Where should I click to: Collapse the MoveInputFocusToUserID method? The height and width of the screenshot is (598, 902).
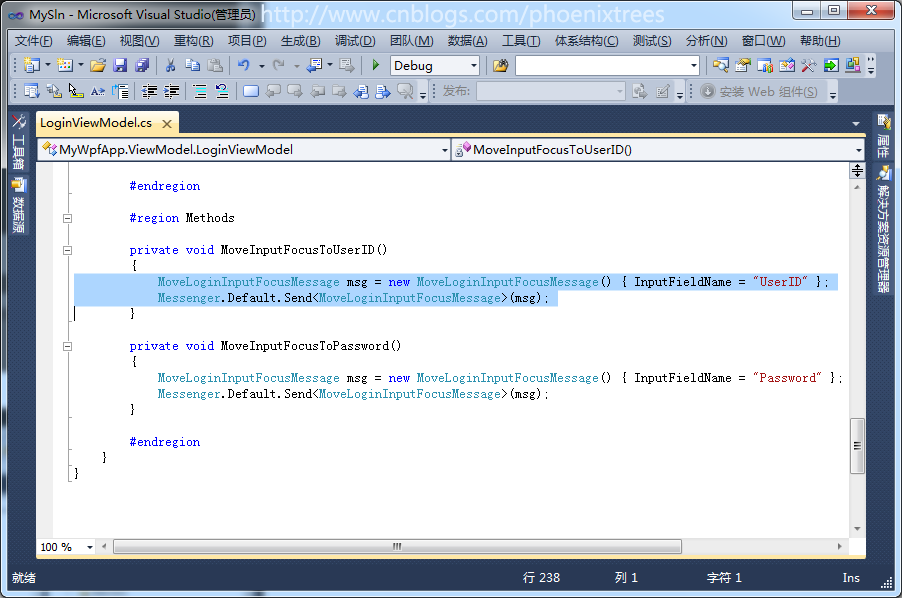click(x=67, y=250)
